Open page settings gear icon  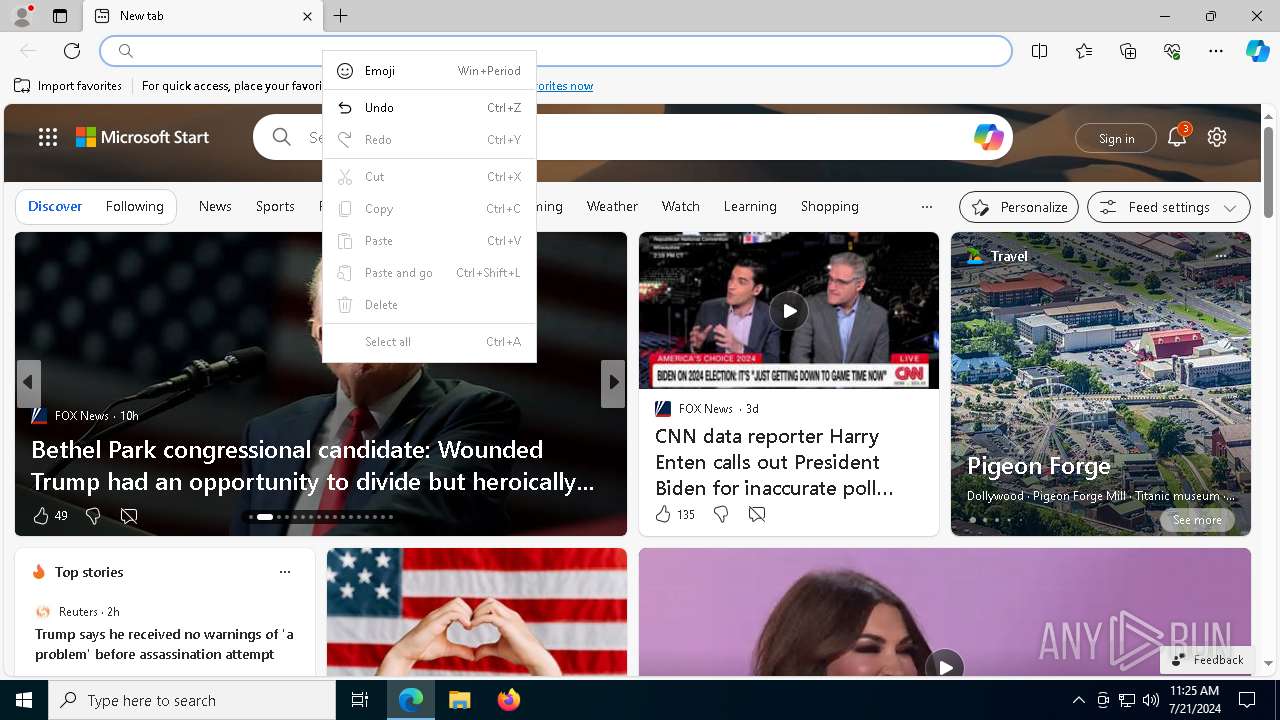(x=1217, y=137)
